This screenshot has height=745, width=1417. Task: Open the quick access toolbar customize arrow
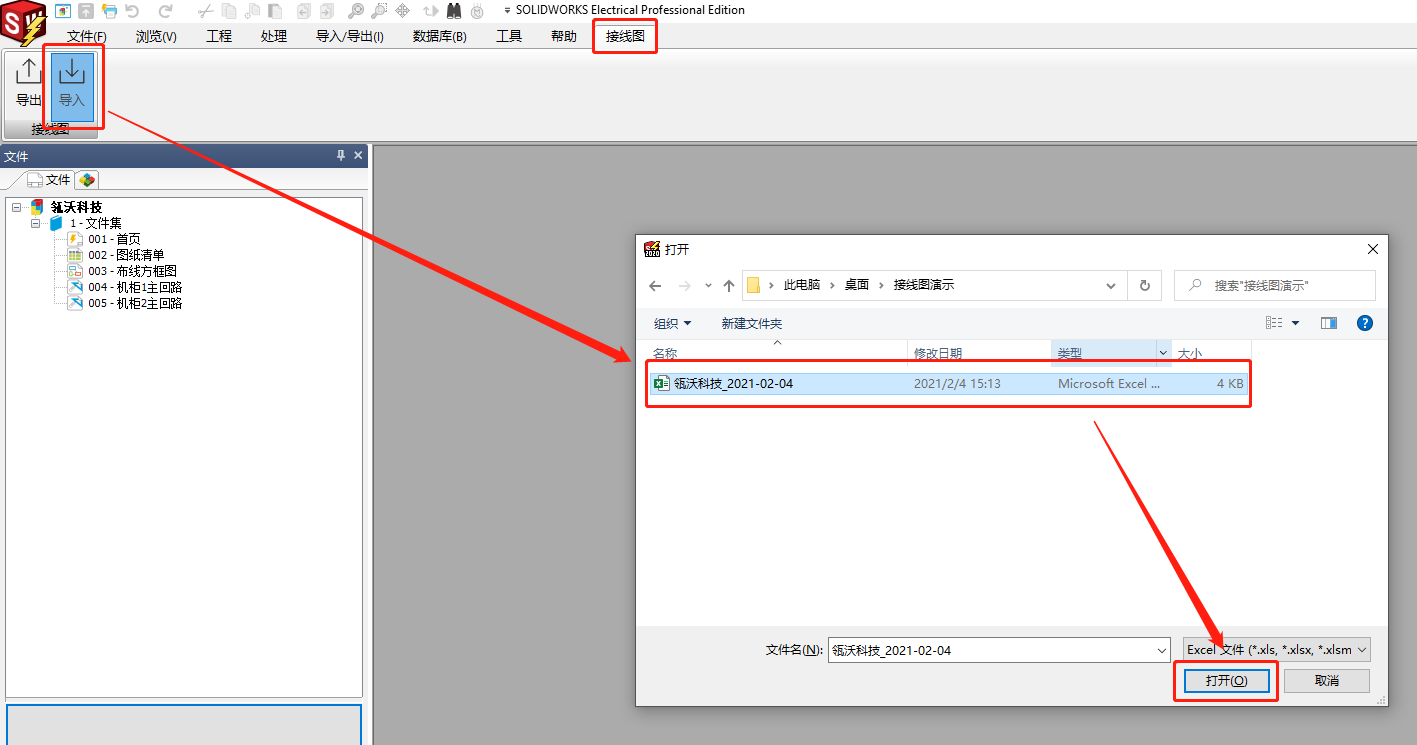(x=507, y=11)
